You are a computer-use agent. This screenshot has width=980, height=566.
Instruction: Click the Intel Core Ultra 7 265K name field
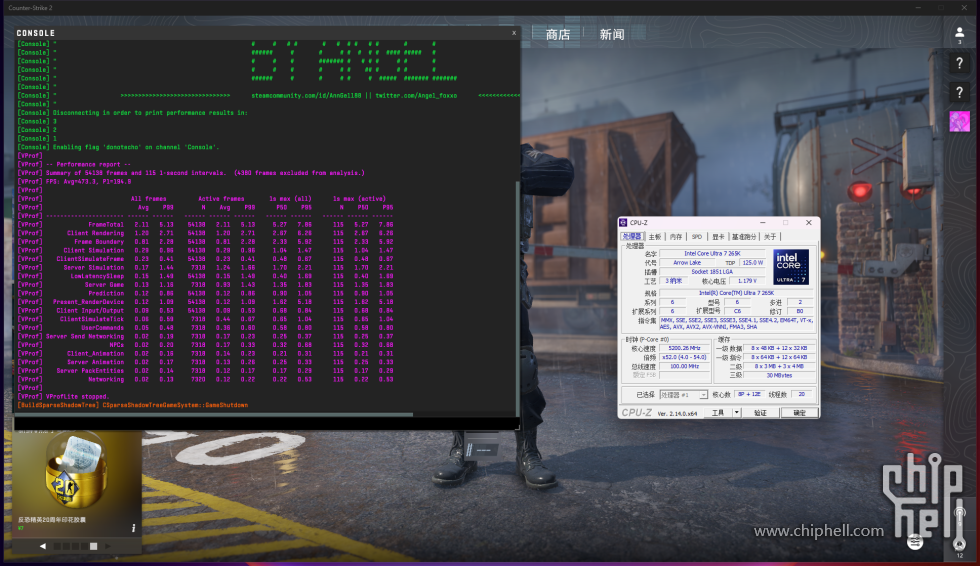(x=712, y=254)
